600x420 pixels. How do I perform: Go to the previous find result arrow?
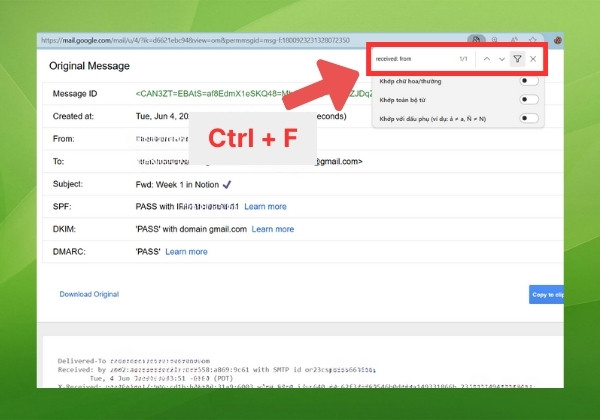pyautogui.click(x=487, y=59)
